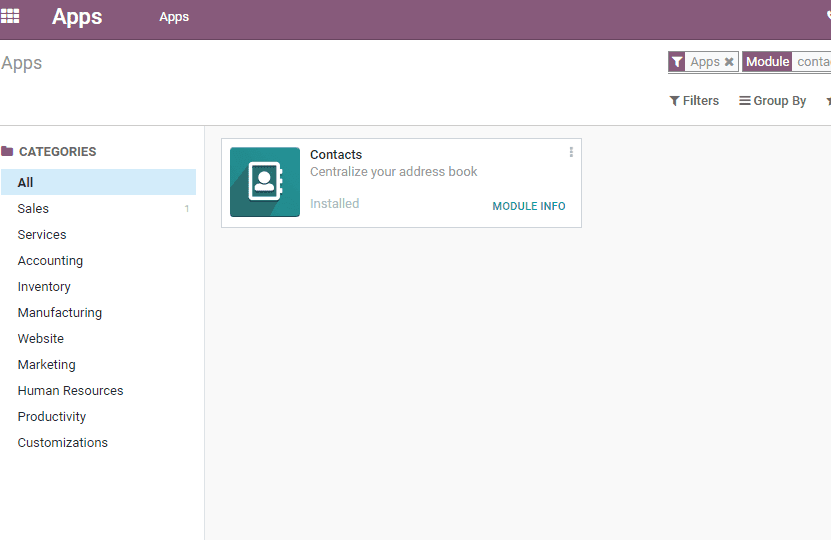Image resolution: width=831 pixels, height=540 pixels.
Task: Click the Apps menu item in top bar
Action: click(174, 17)
